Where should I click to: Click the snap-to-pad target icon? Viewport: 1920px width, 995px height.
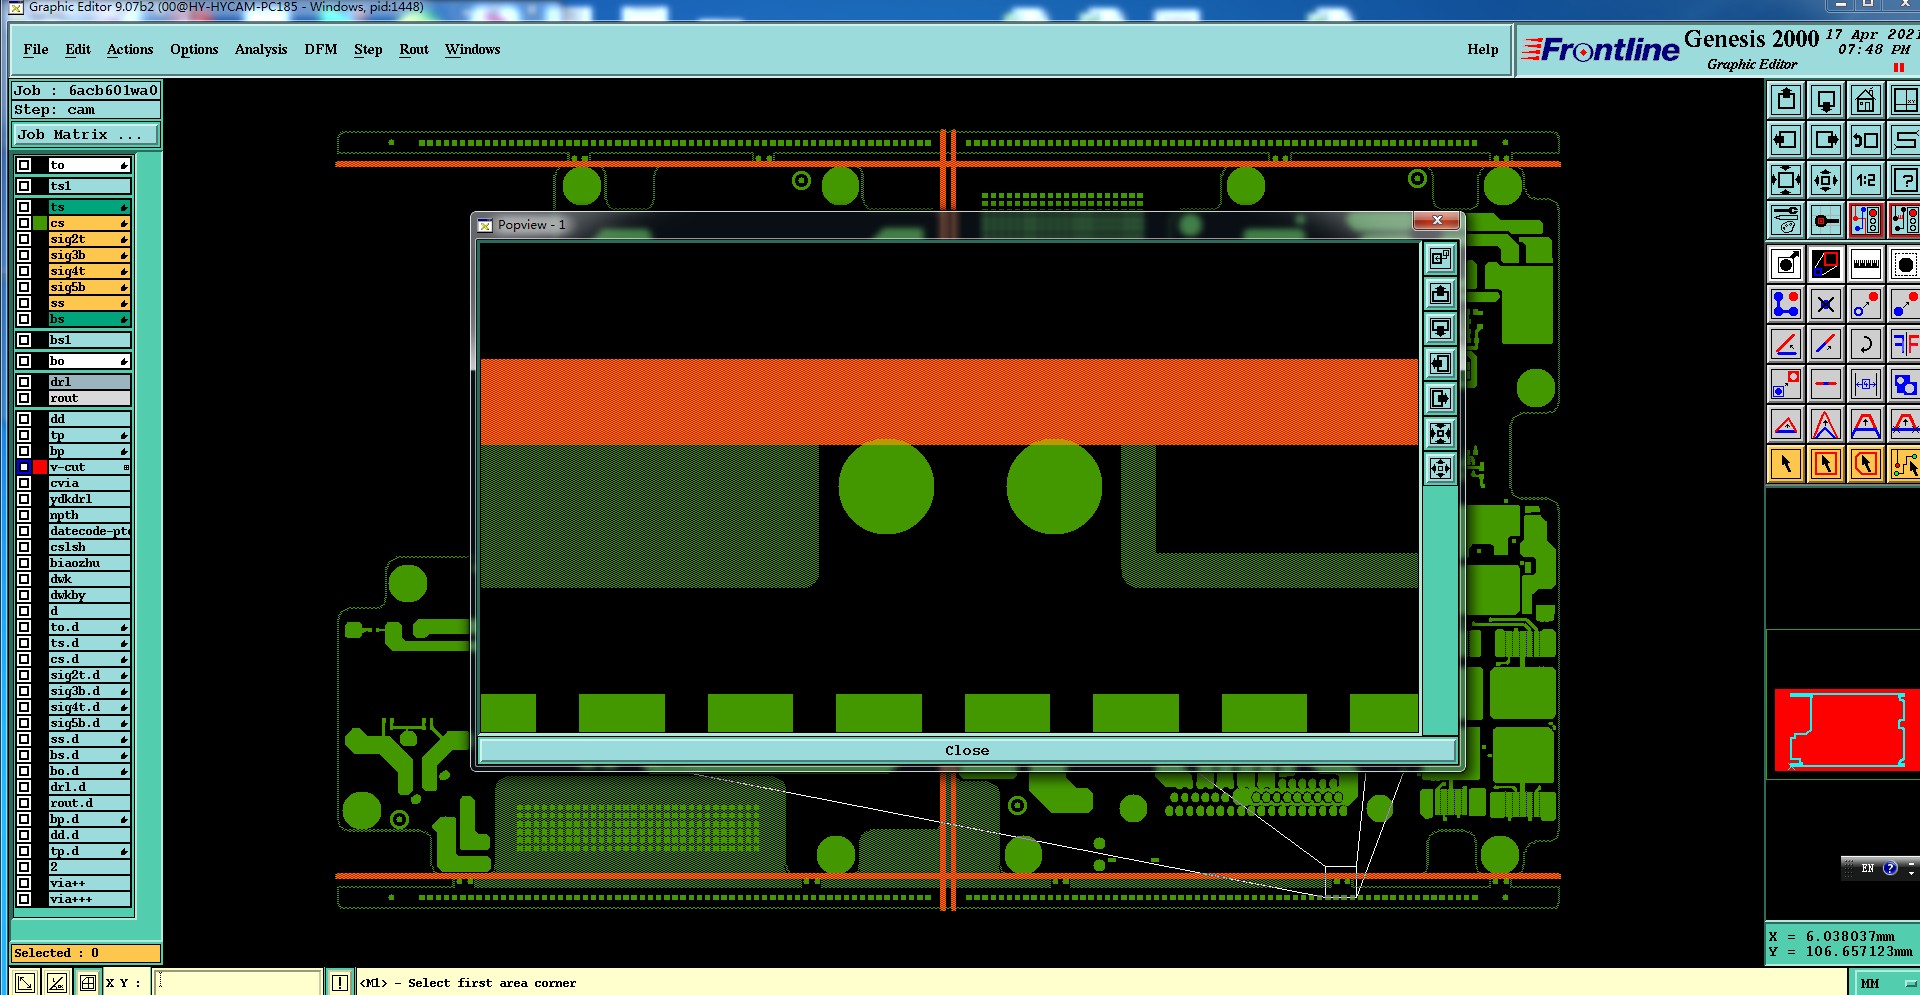pyautogui.click(x=1826, y=220)
